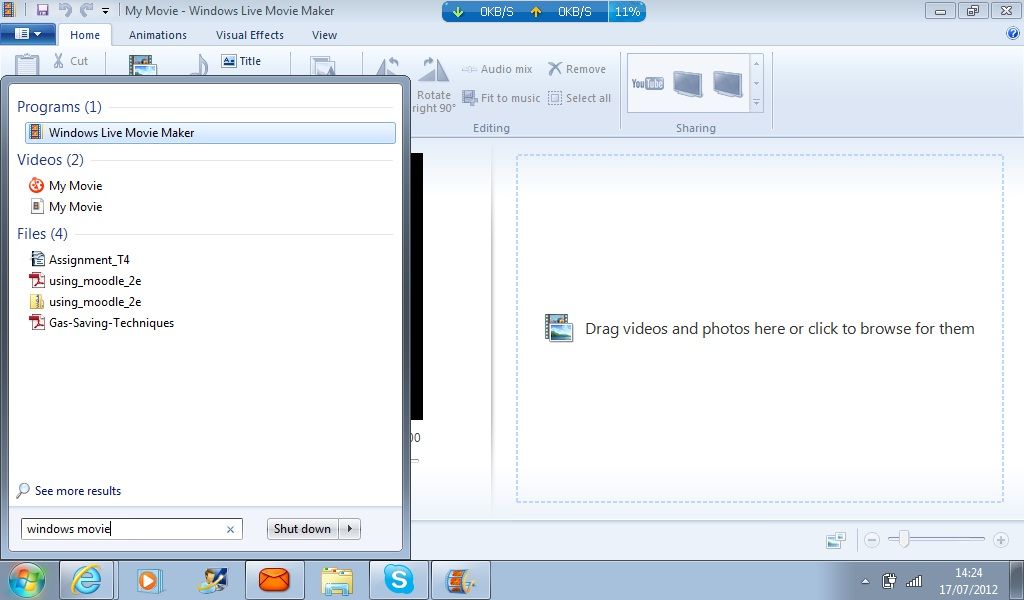Open the Movie Maker application menu button
The height and width of the screenshot is (600, 1024).
pos(27,34)
